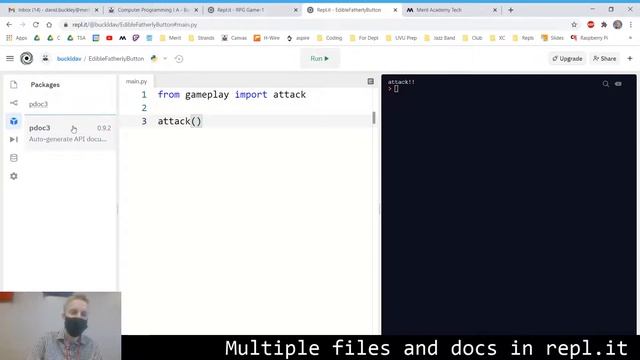This screenshot has width=640, height=360.
Task: Click the Upgrade button
Action: tap(567, 59)
